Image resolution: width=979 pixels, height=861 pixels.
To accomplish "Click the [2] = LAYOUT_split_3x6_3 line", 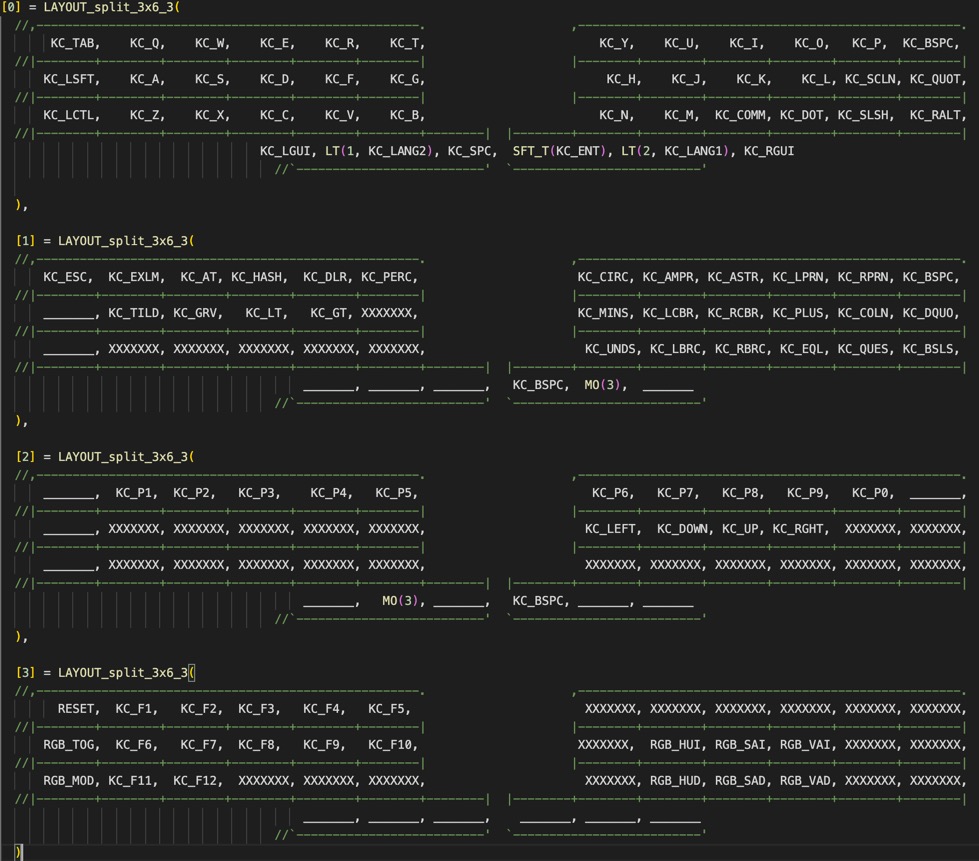I will (105, 457).
